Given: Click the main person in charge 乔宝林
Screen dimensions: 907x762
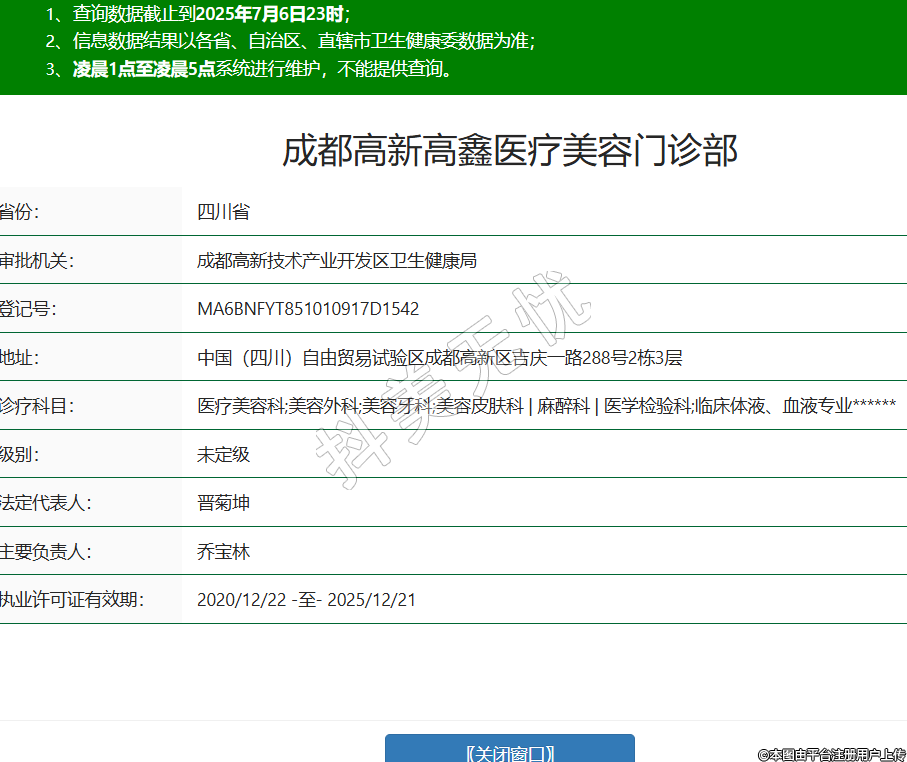Looking at the screenshot, I should [223, 551].
